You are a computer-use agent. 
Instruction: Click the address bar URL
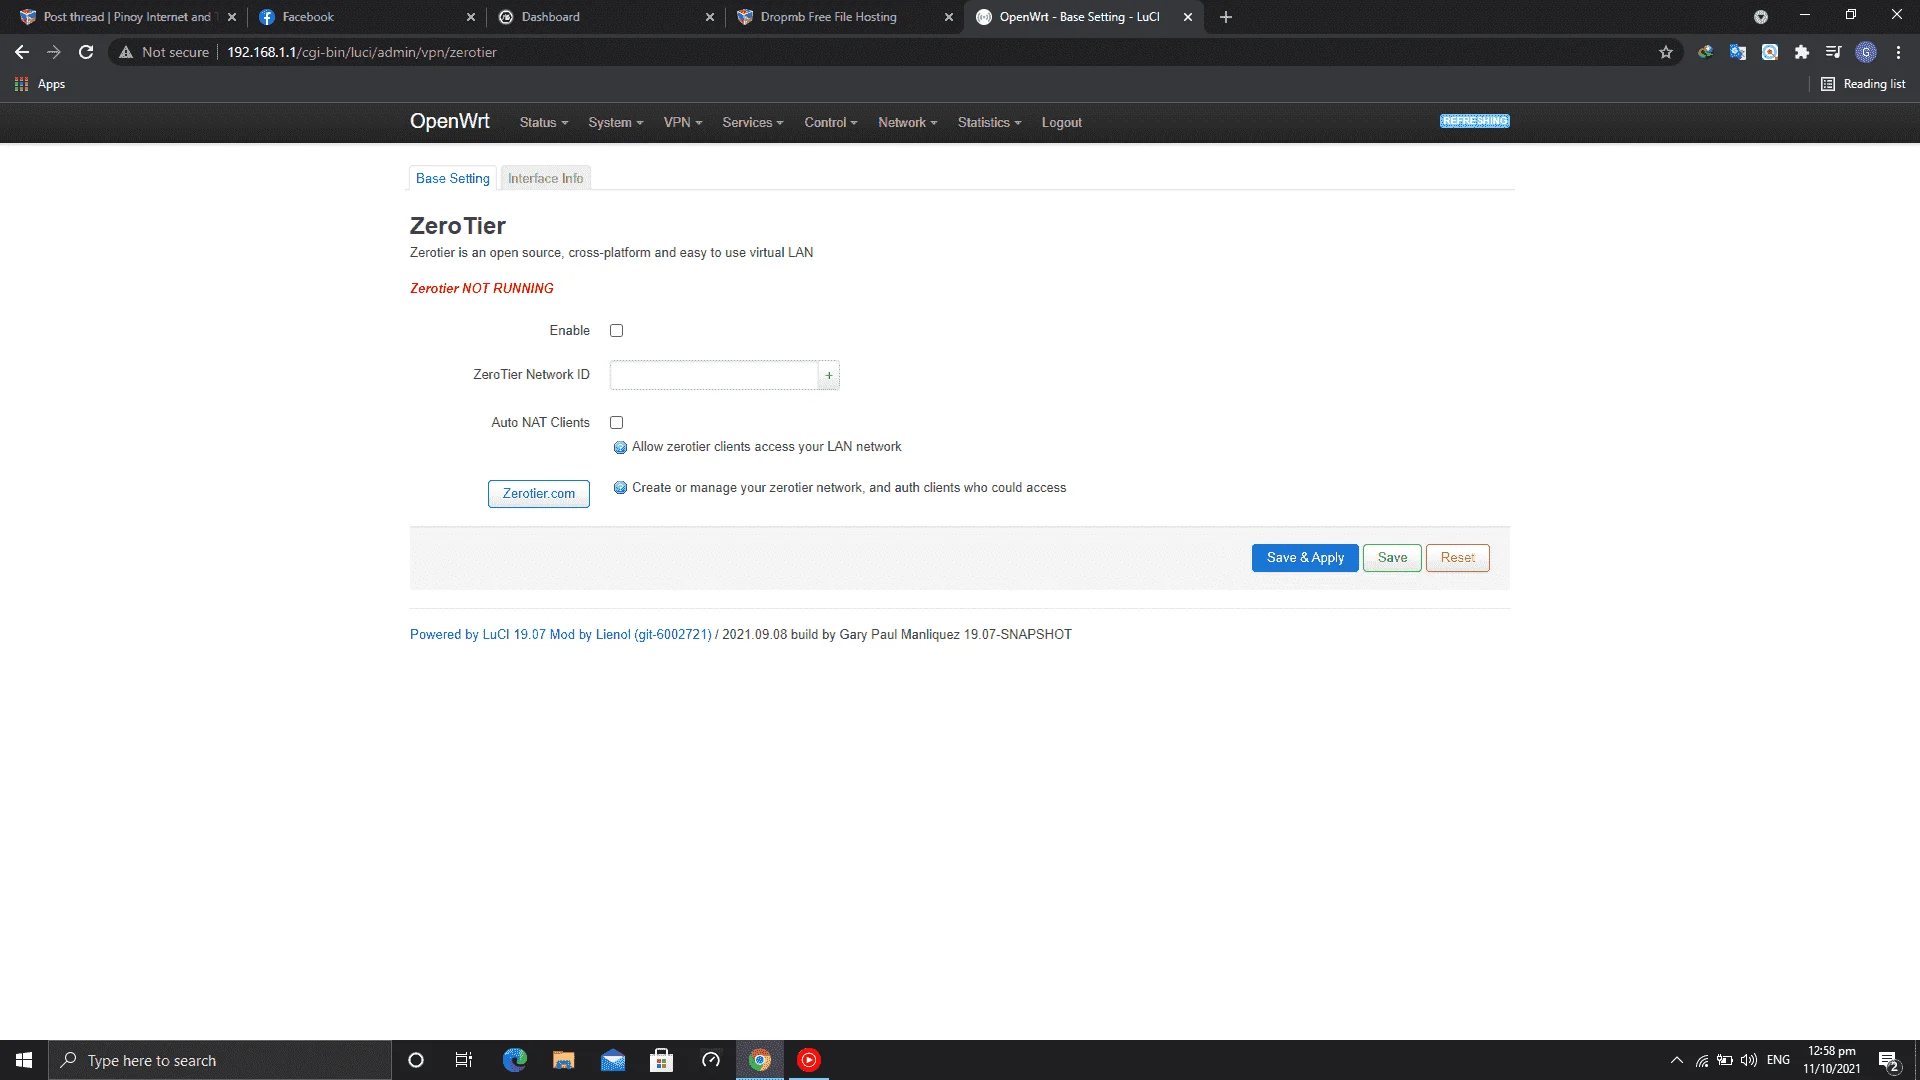[362, 52]
